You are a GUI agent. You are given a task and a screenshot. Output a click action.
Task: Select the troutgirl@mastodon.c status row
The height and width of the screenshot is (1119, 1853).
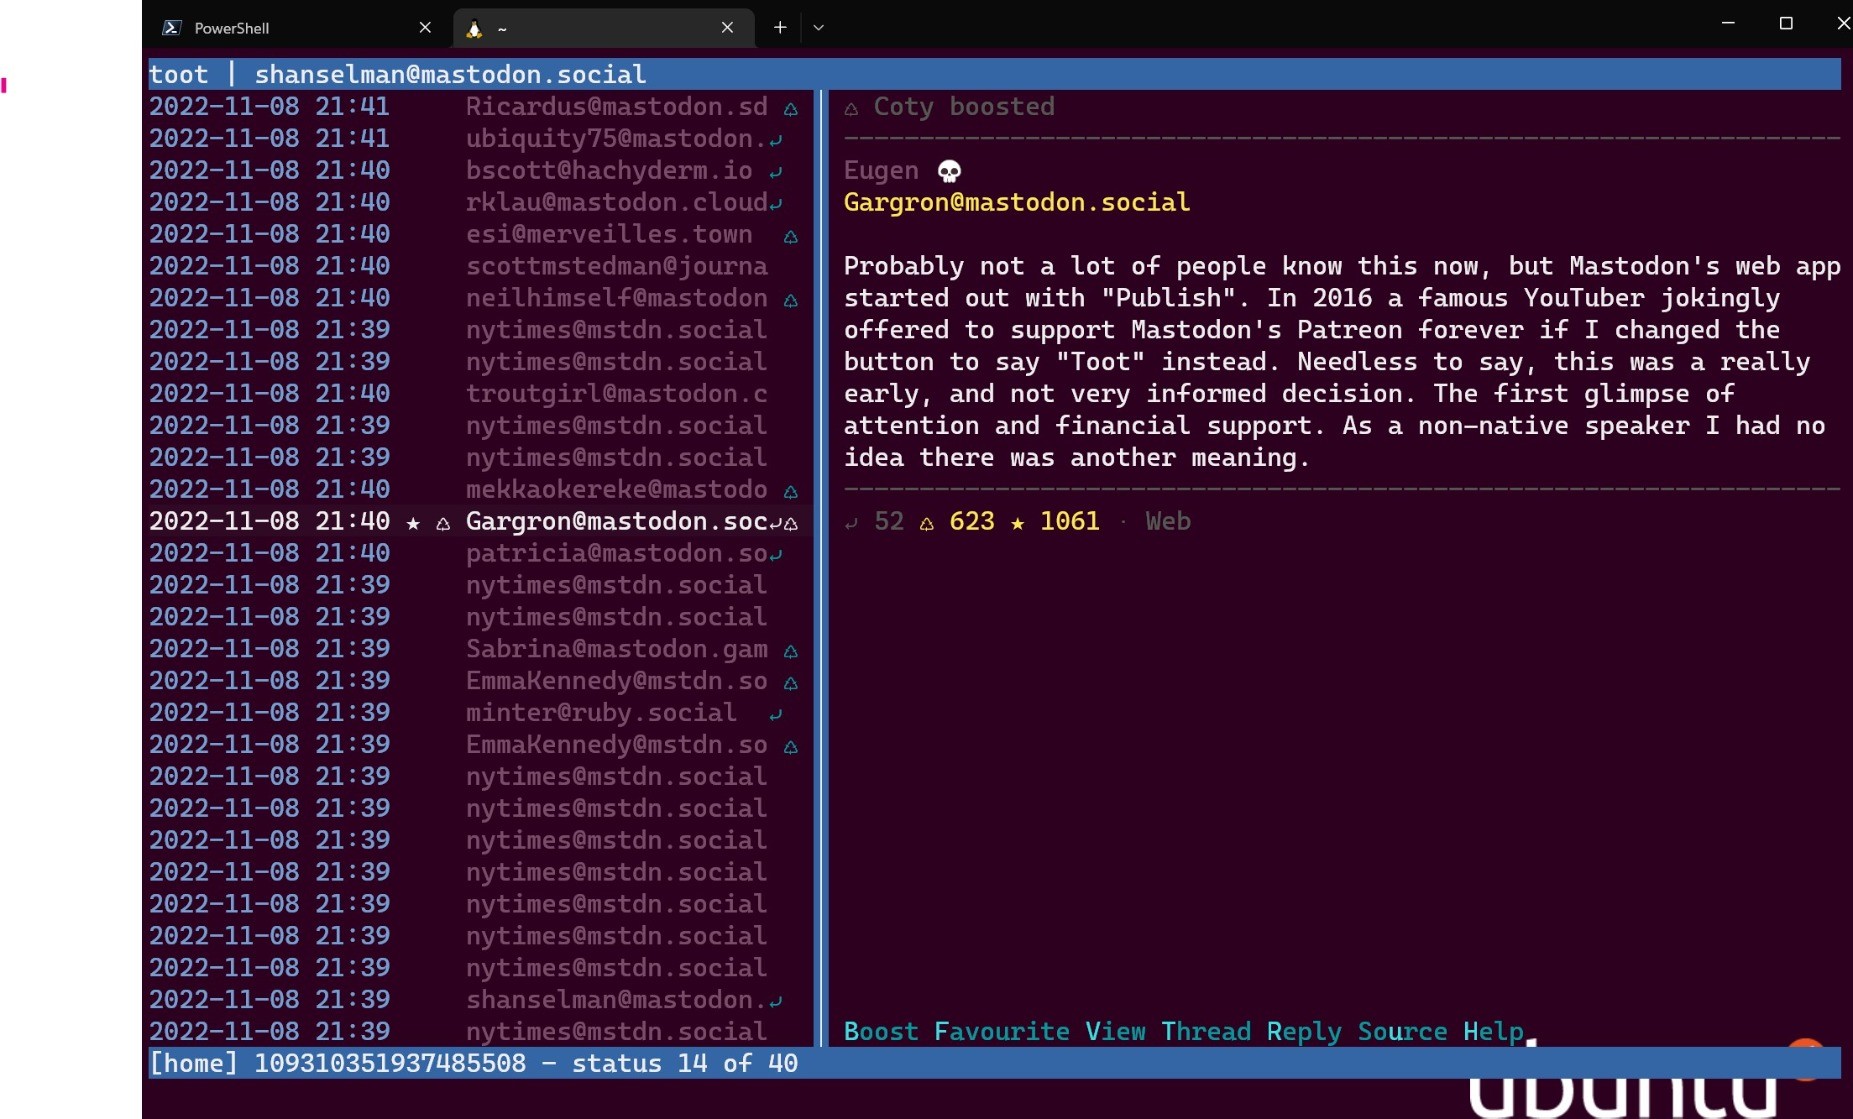(x=475, y=393)
